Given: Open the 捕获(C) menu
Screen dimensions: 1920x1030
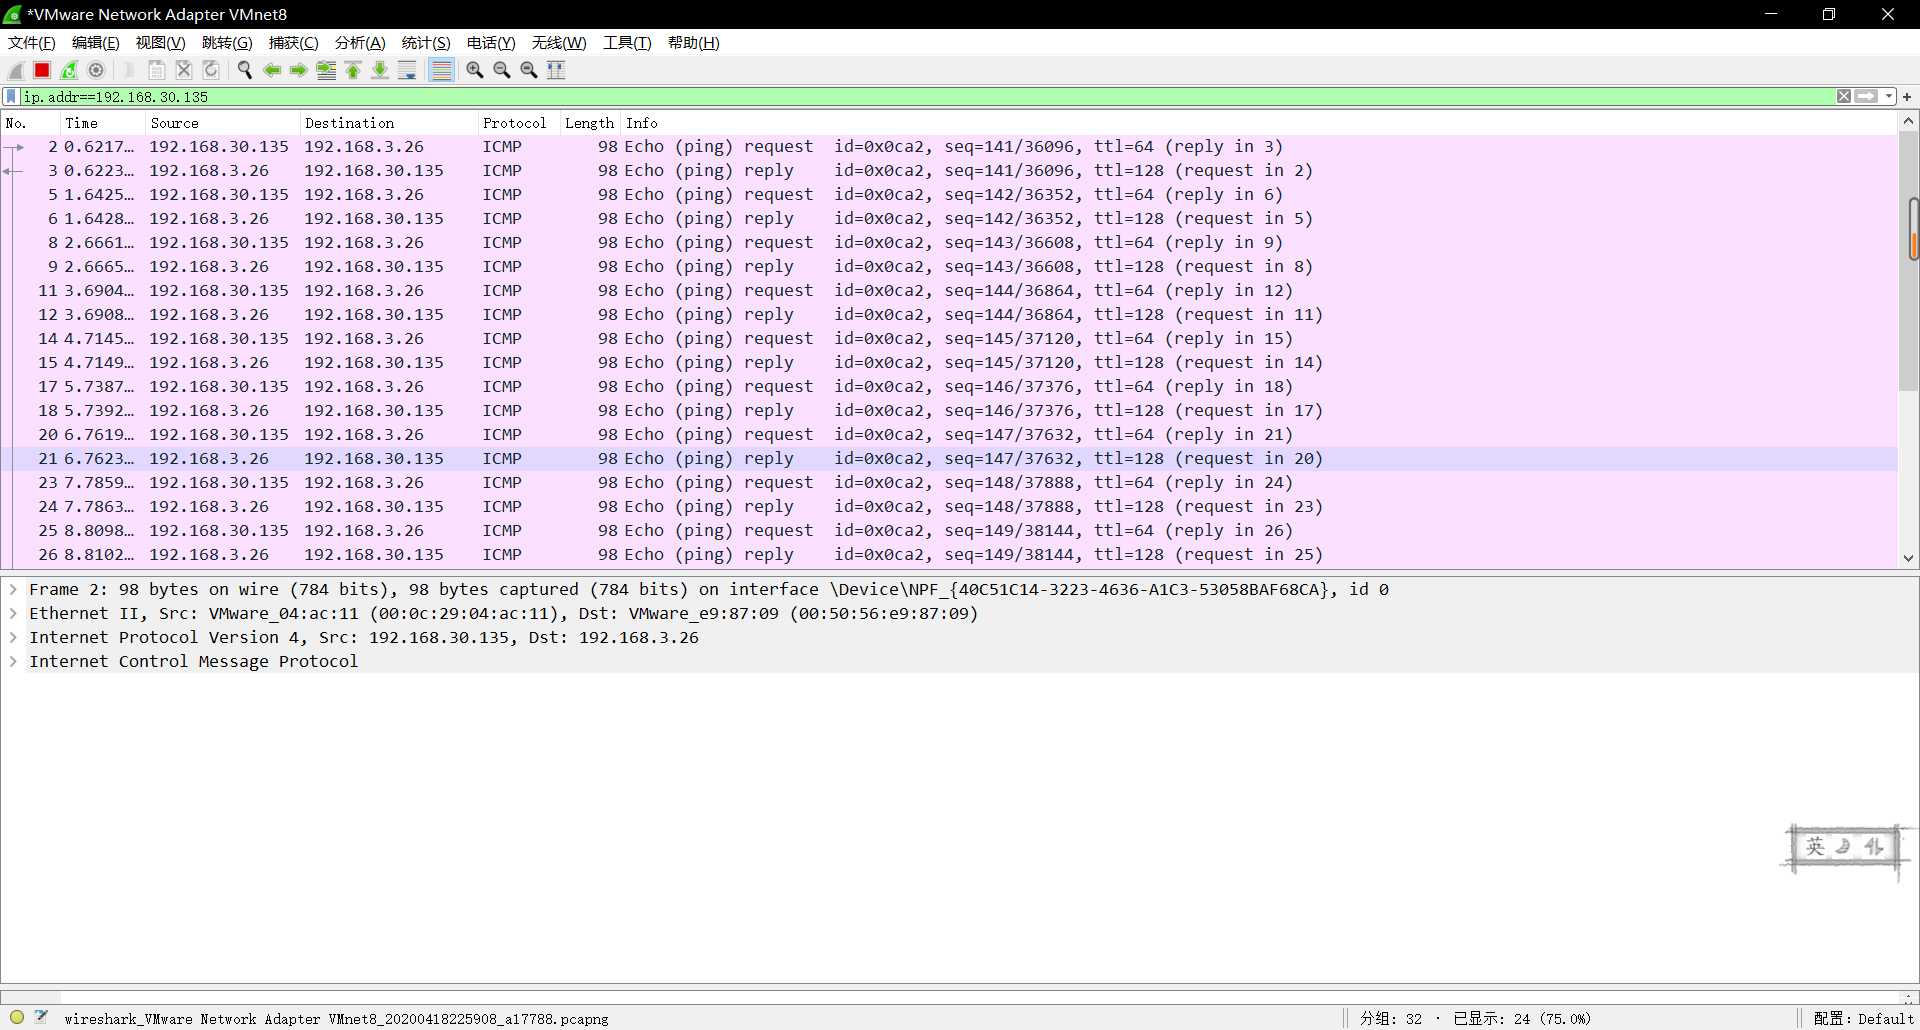Looking at the screenshot, I should coord(294,43).
